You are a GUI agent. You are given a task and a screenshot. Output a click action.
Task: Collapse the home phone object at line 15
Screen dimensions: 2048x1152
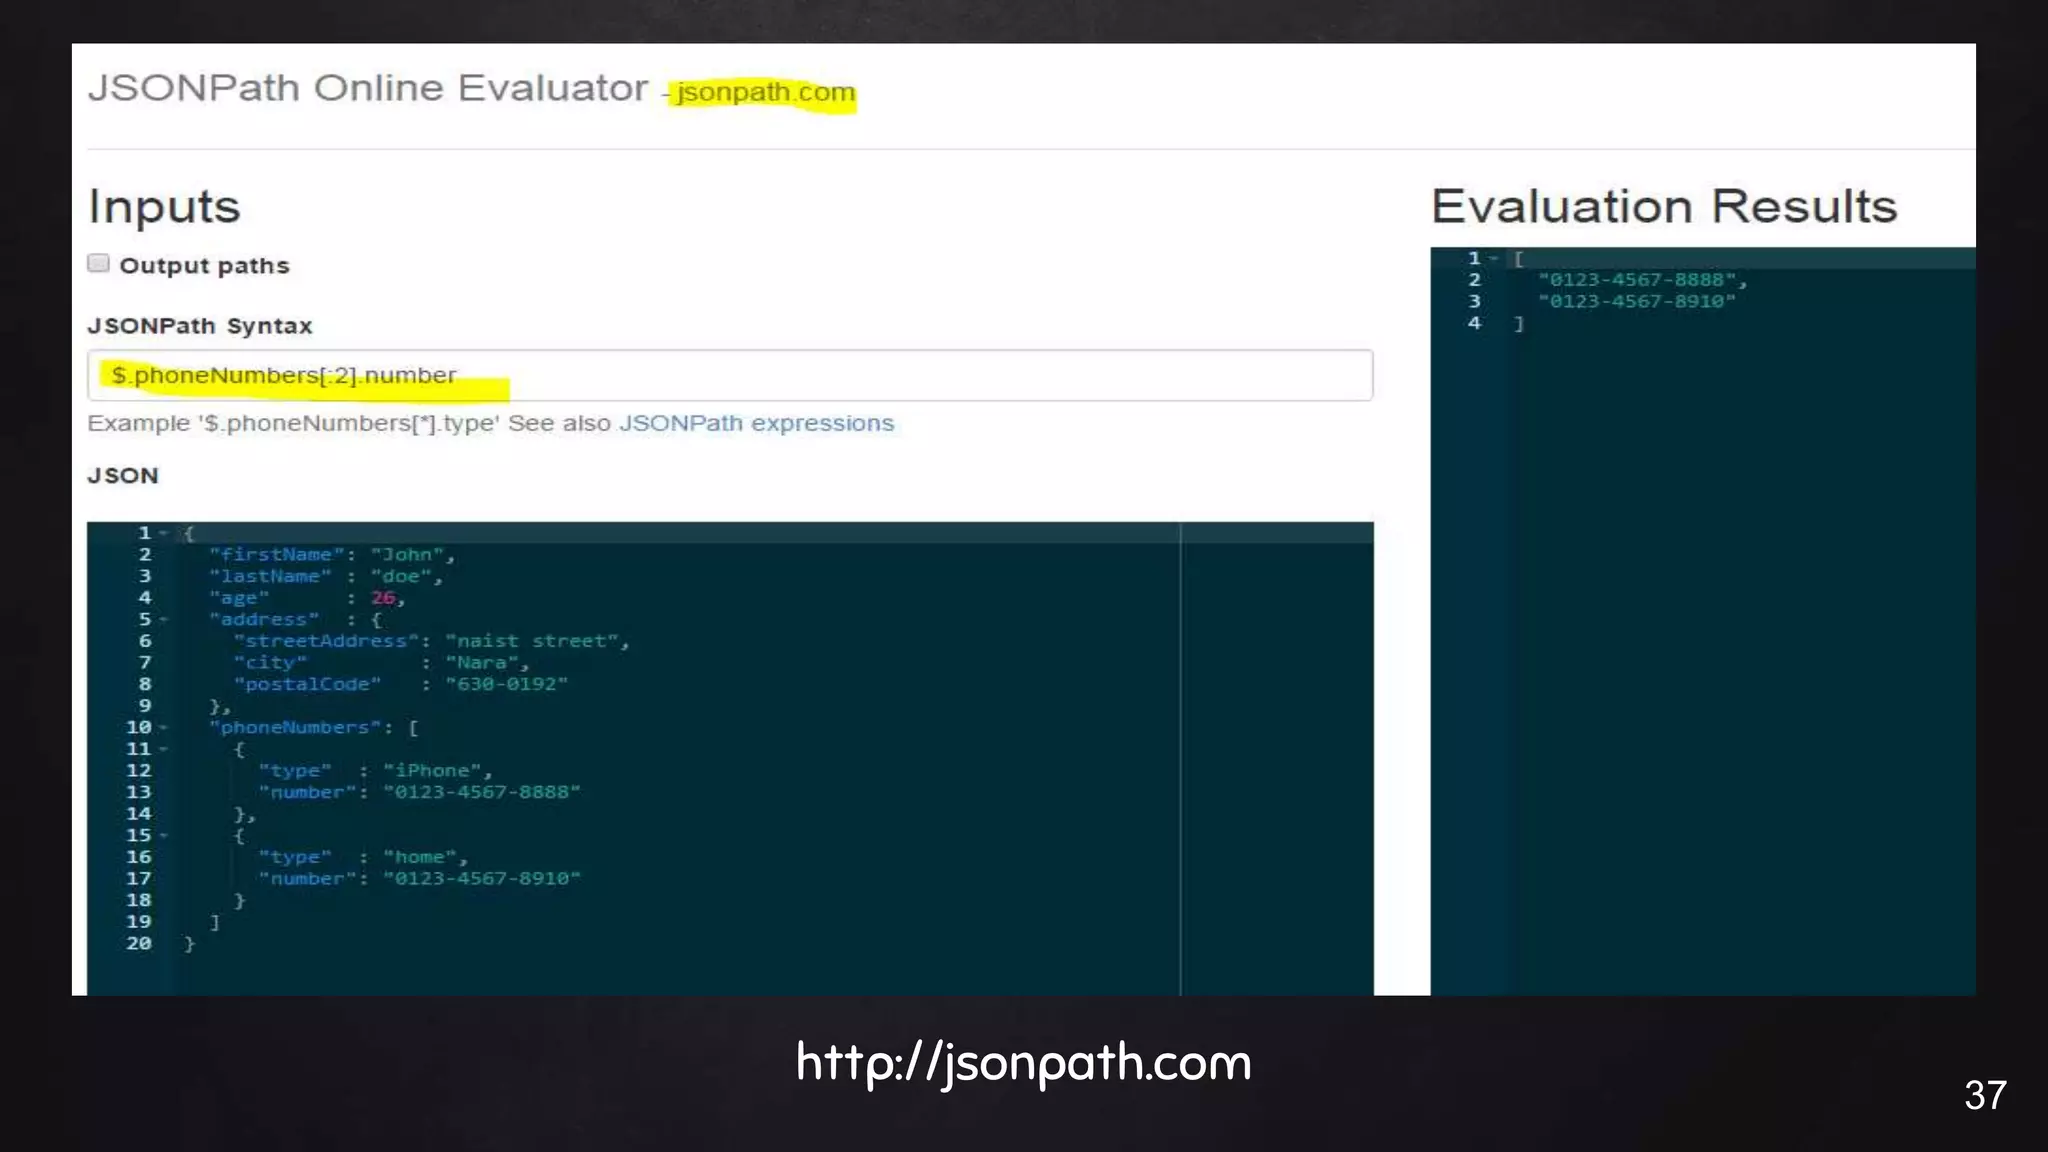coord(164,836)
